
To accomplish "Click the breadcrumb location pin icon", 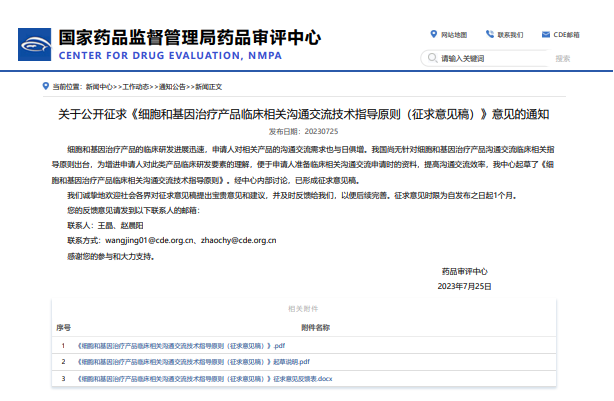I will pyautogui.click(x=45, y=87).
